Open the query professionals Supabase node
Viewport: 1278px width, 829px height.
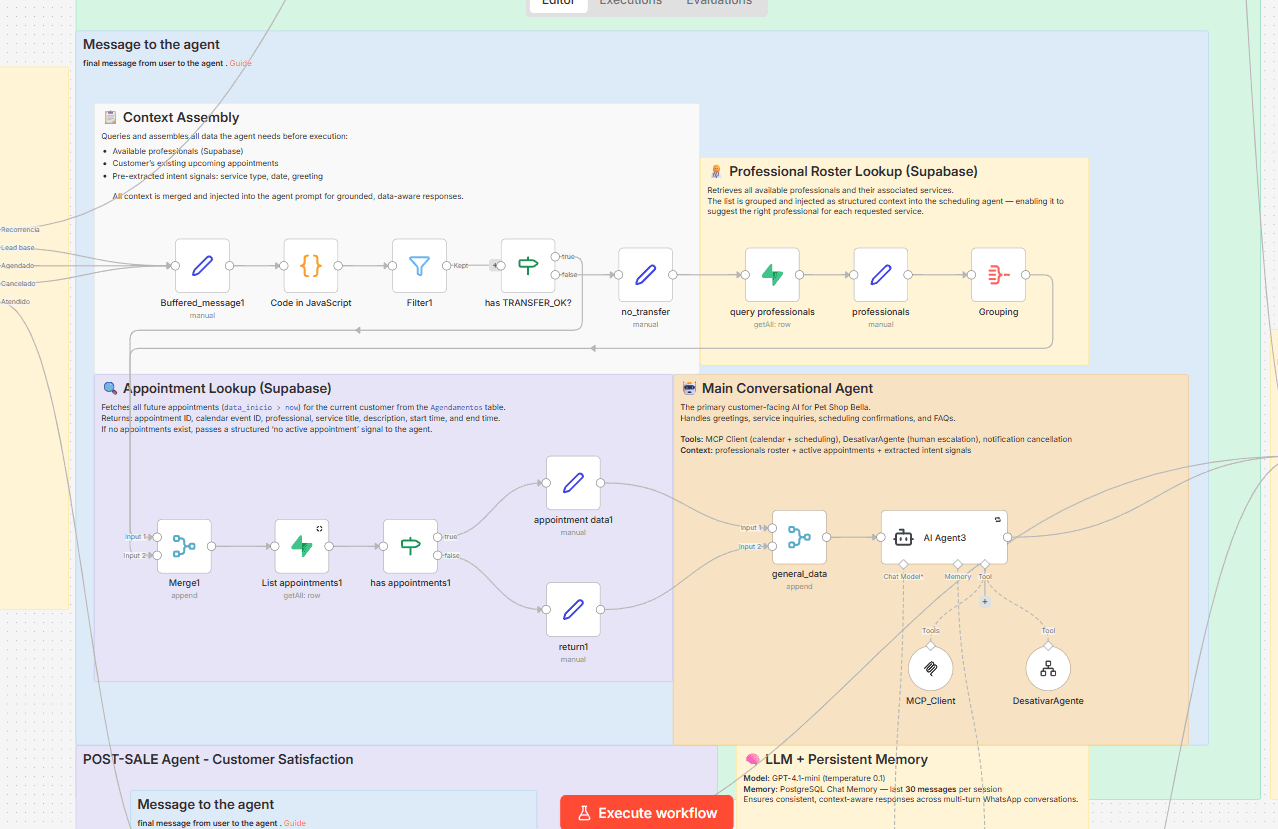(x=772, y=275)
